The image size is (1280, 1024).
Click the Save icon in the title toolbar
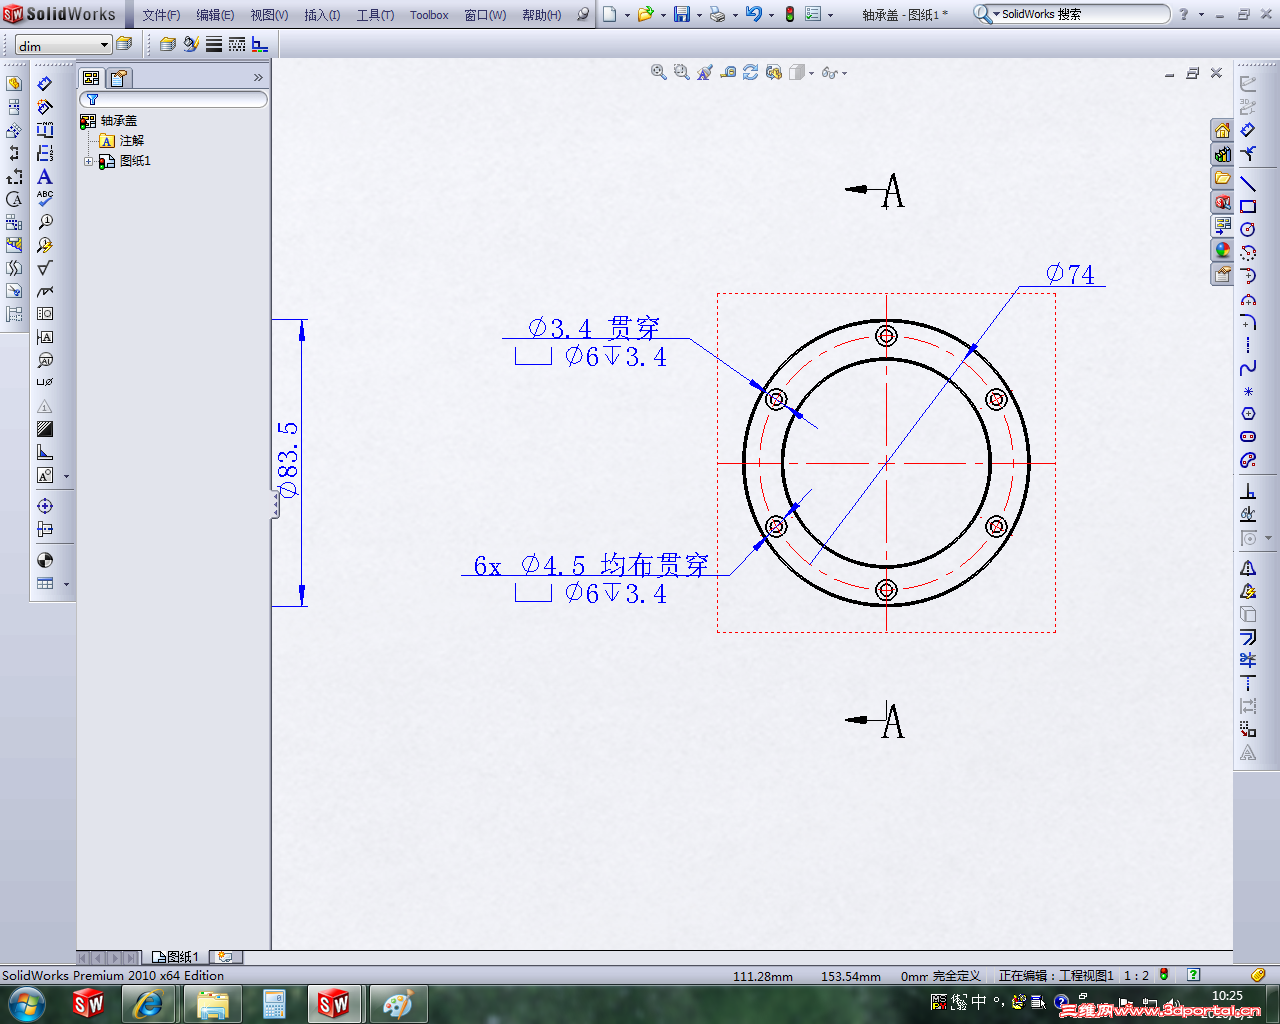(x=681, y=14)
